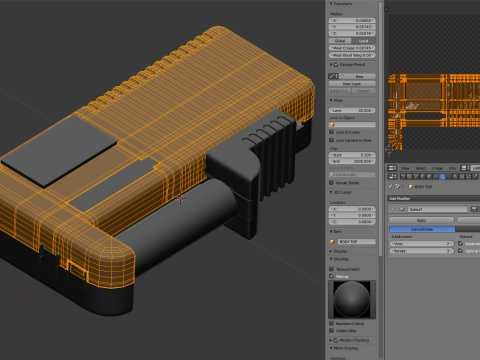Screen dimensions: 480x360
Task: Enable Hidden Wire checkbox
Action: click(x=331, y=331)
